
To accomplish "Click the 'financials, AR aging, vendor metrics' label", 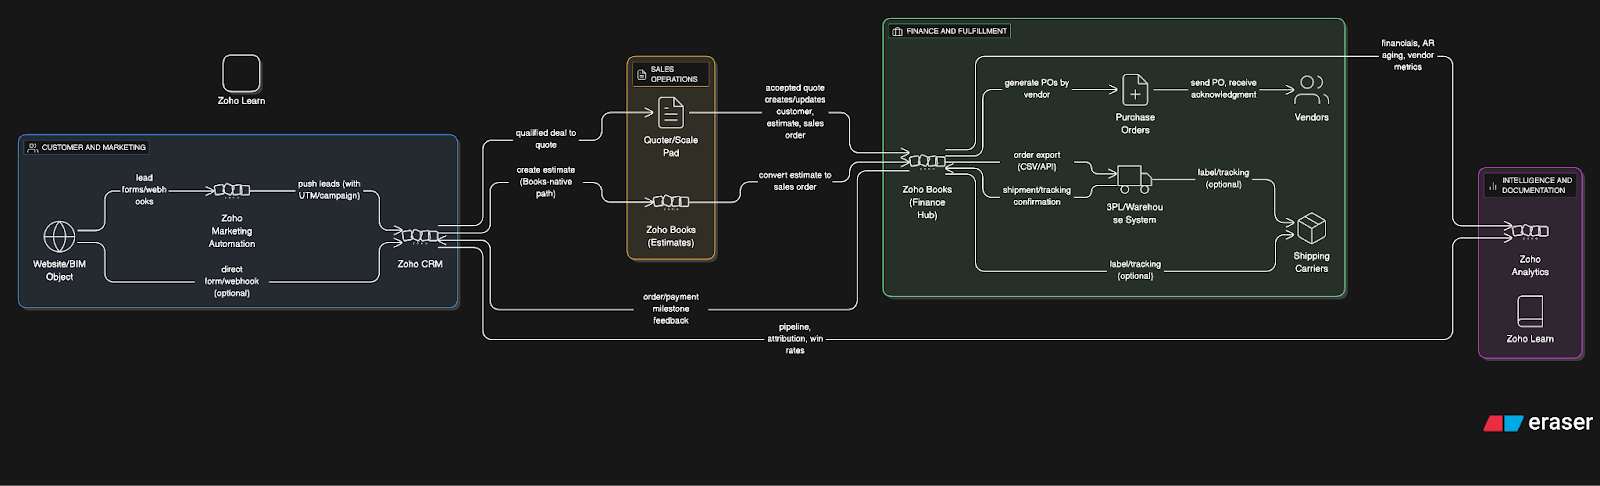I will click(1408, 55).
